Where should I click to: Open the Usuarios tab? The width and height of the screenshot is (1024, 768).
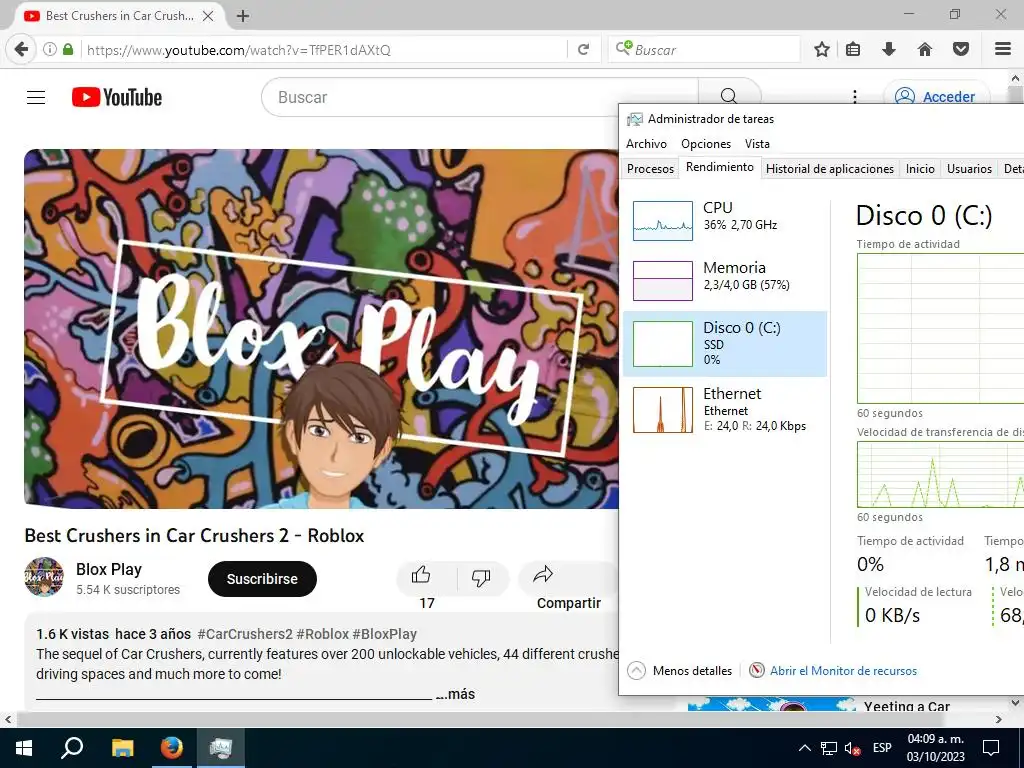[969, 168]
